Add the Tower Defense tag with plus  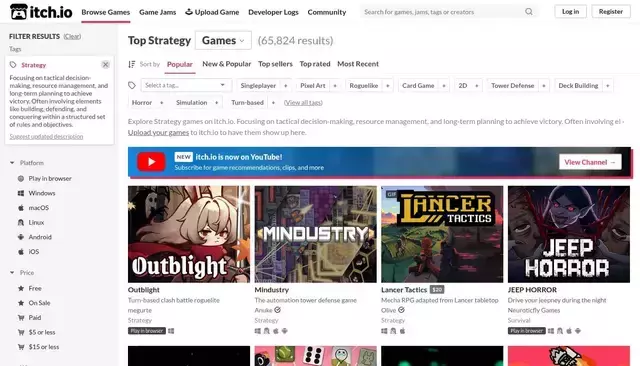(544, 86)
